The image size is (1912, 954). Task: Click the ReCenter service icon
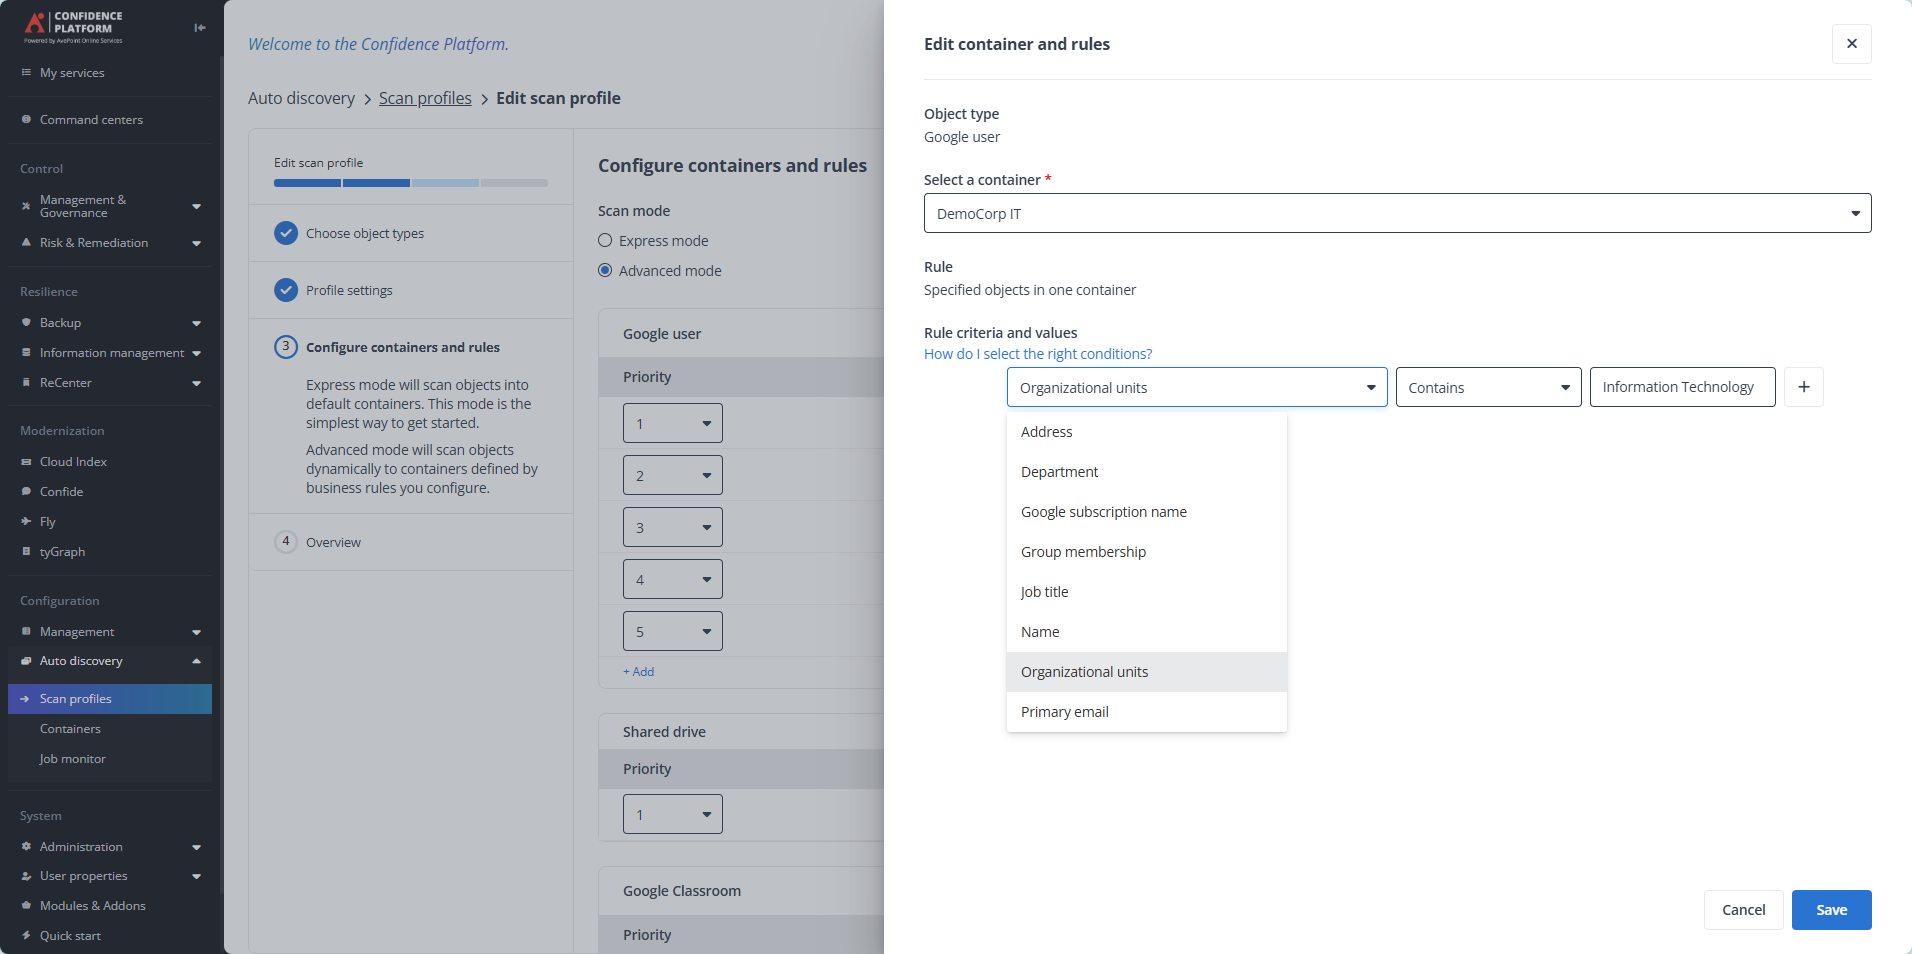coord(27,382)
